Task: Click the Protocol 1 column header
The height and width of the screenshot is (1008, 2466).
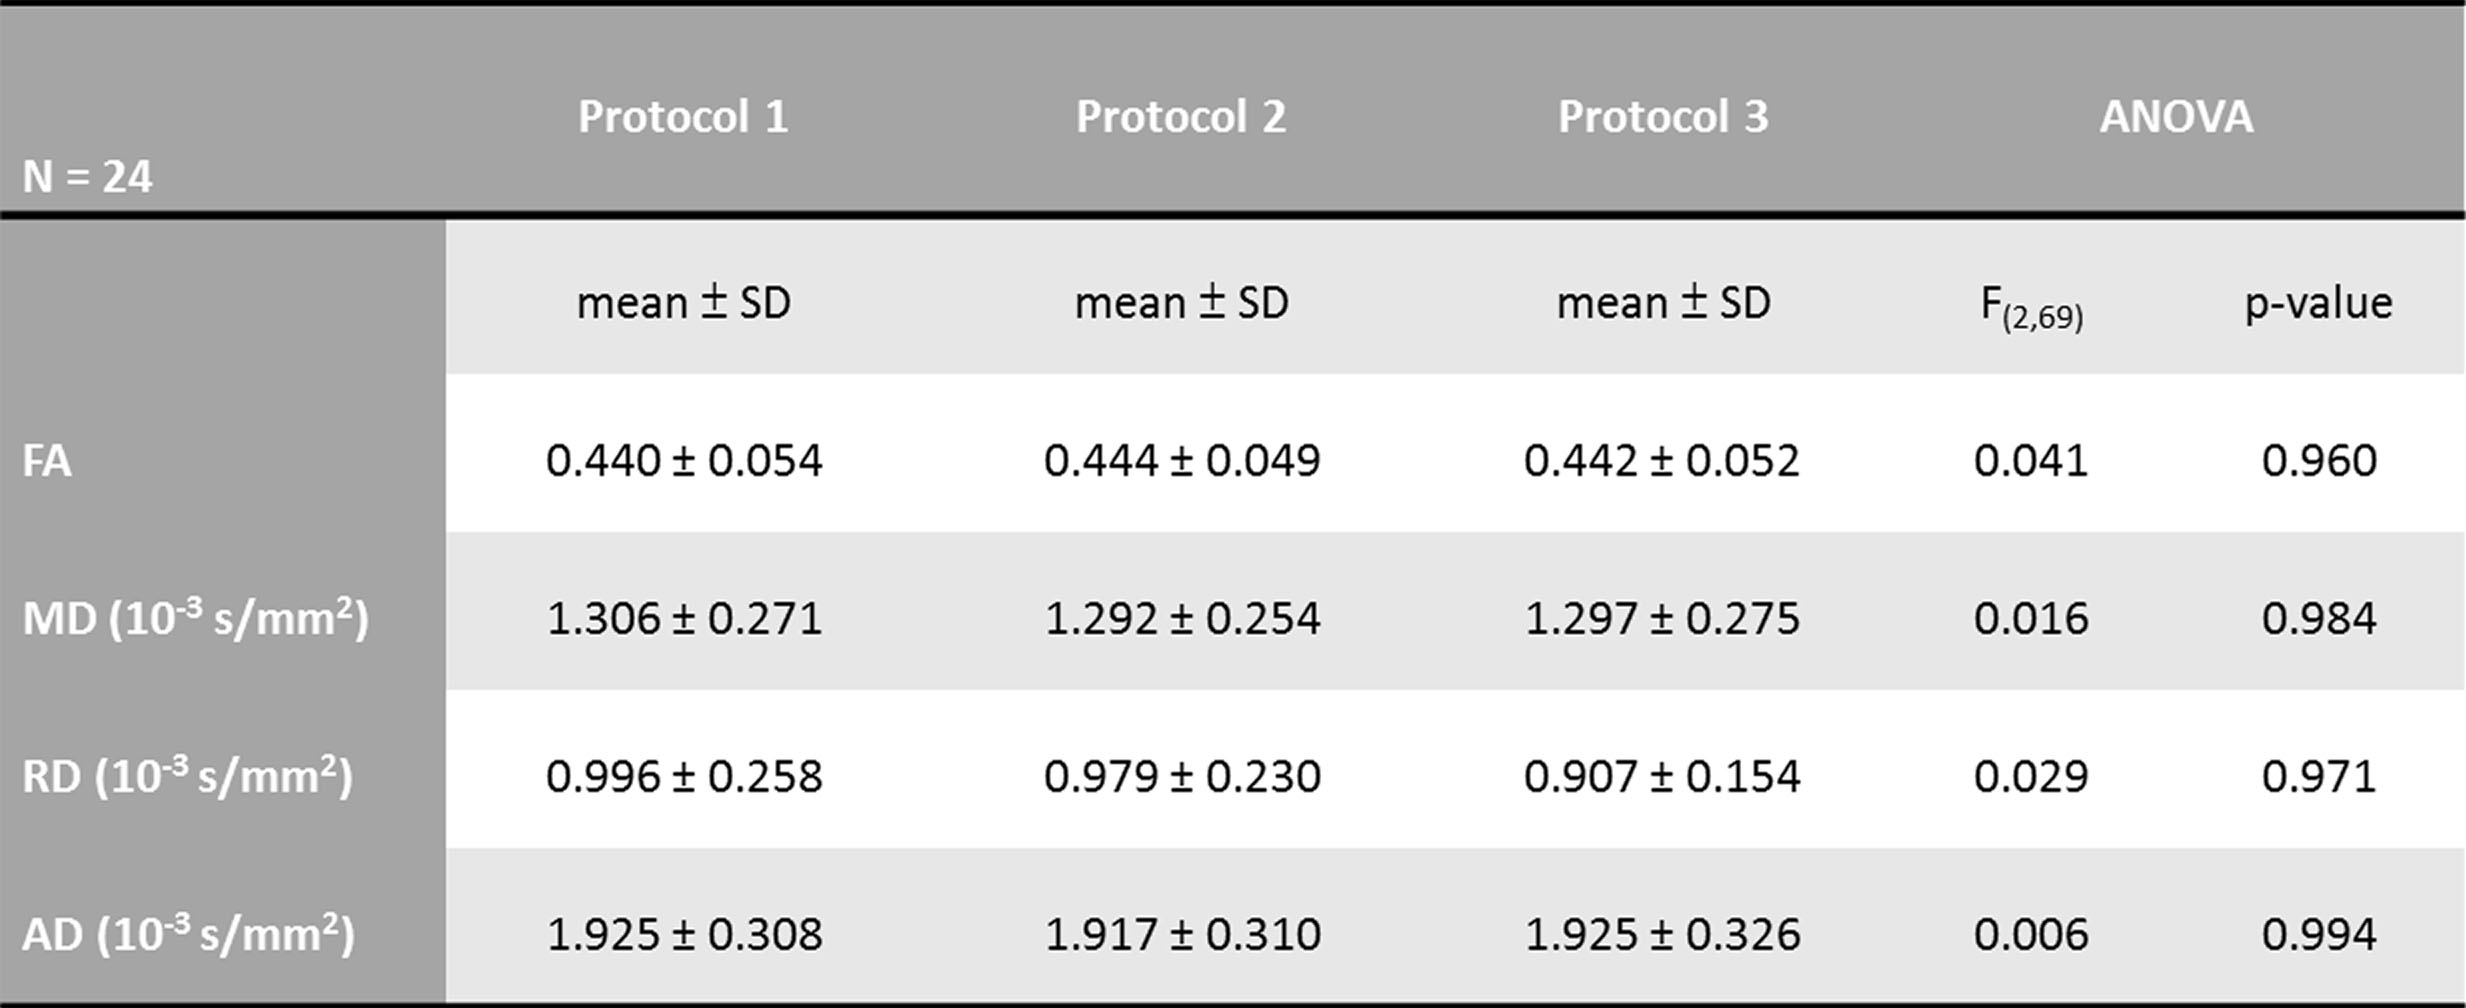Action: (683, 117)
